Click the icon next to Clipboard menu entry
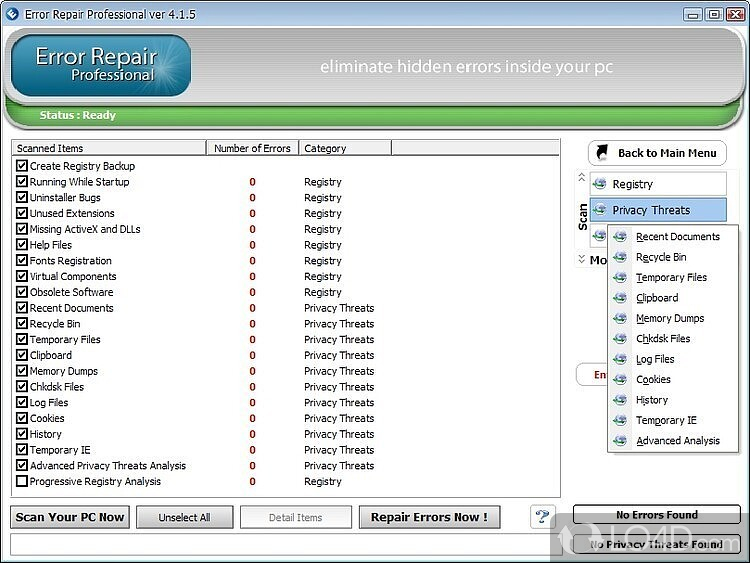The height and width of the screenshot is (563, 750). [621, 298]
